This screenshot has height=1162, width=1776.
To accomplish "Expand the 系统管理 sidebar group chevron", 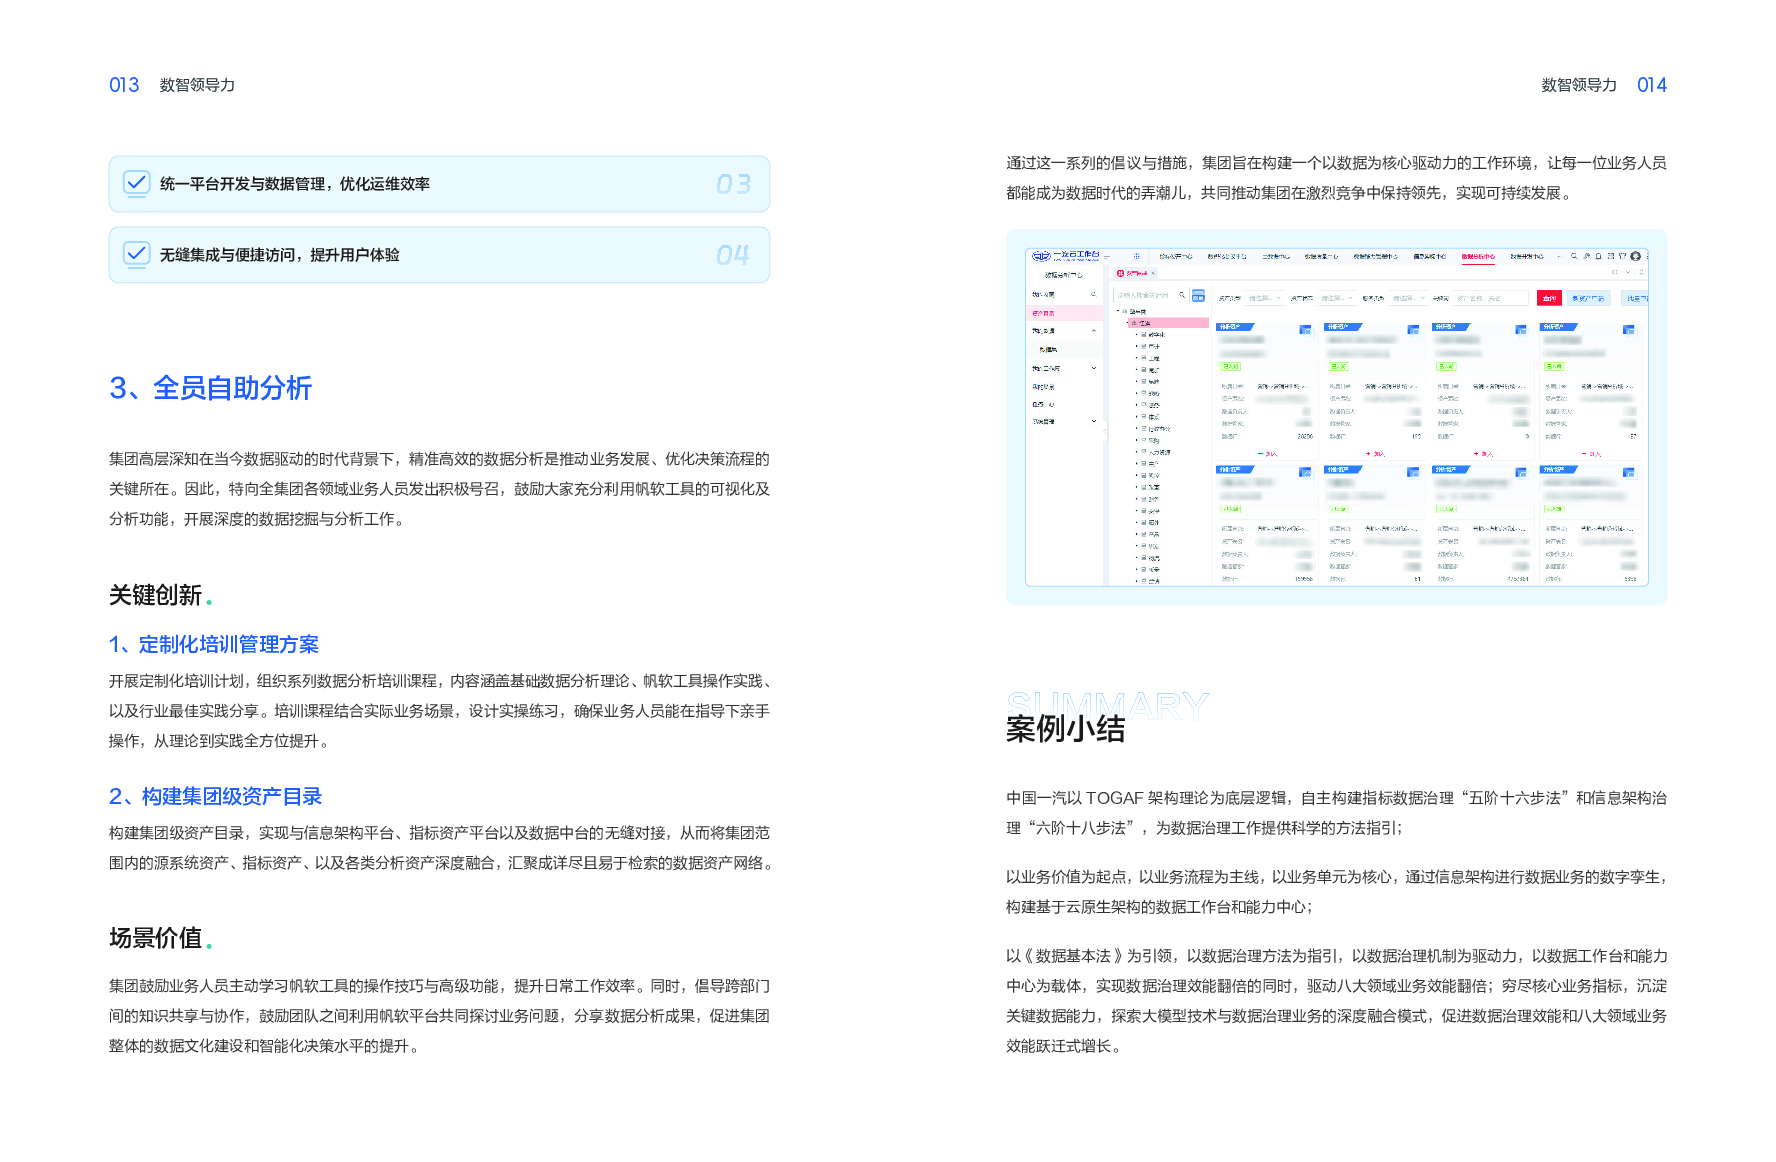I will 1094,421.
